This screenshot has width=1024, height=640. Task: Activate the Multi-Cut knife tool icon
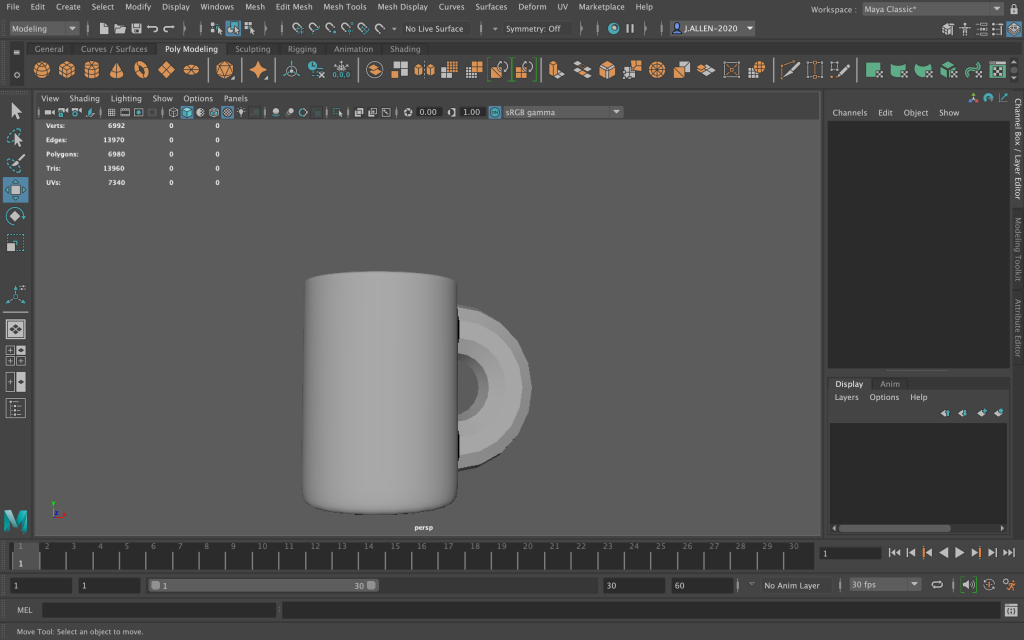790,70
